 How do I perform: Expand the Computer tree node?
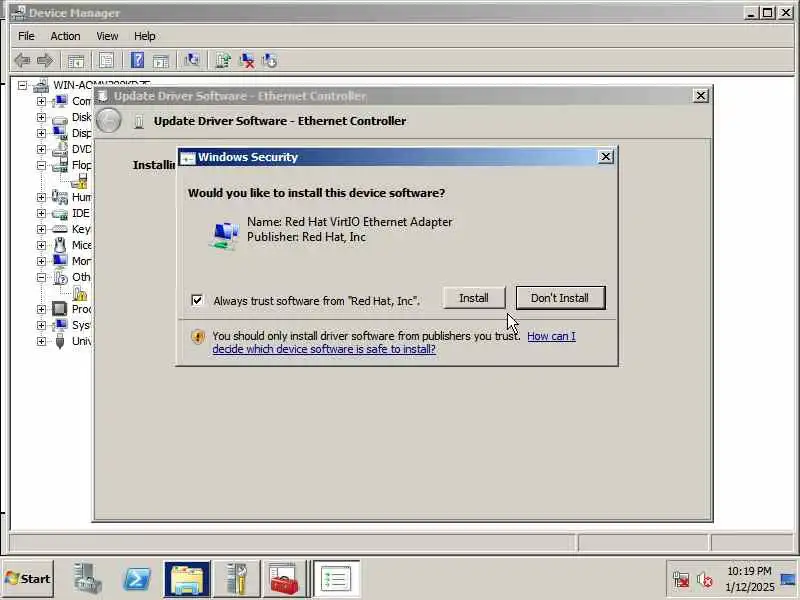tap(41, 101)
